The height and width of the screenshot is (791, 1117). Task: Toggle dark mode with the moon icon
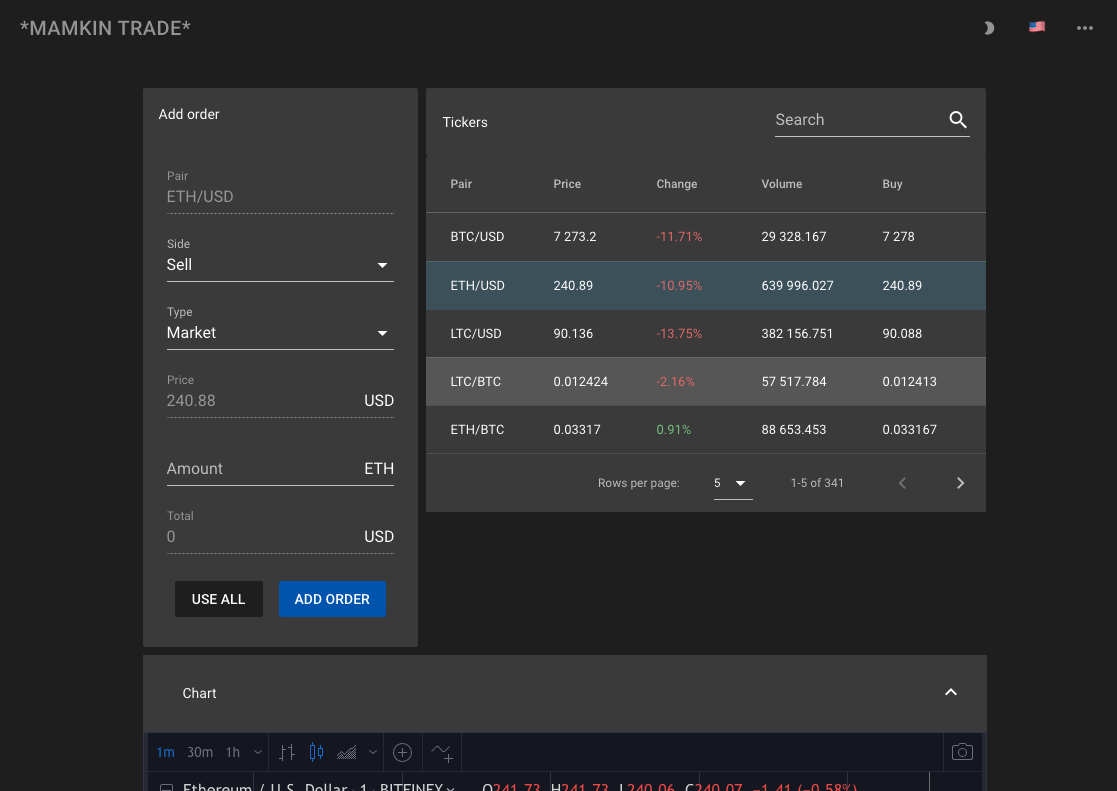coord(988,28)
